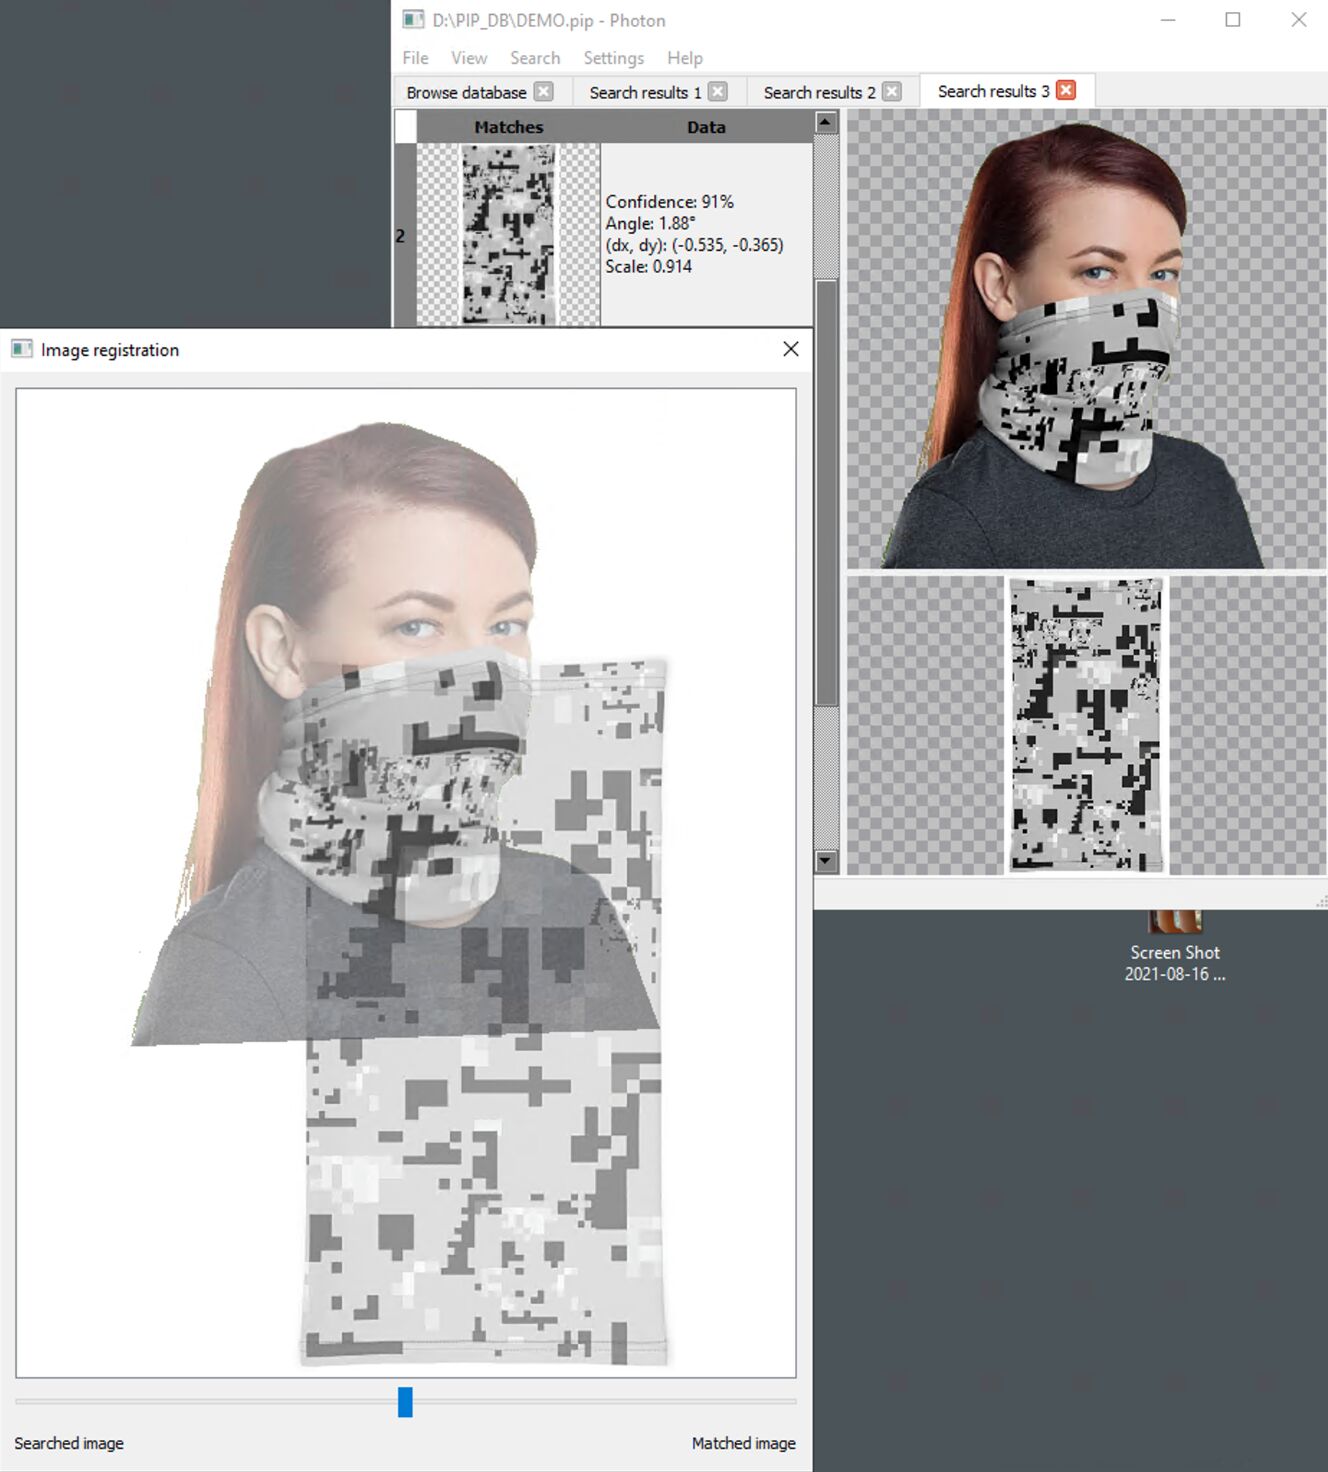Viewport: 1328px width, 1472px height.
Task: Open the File menu
Action: pyautogui.click(x=415, y=58)
